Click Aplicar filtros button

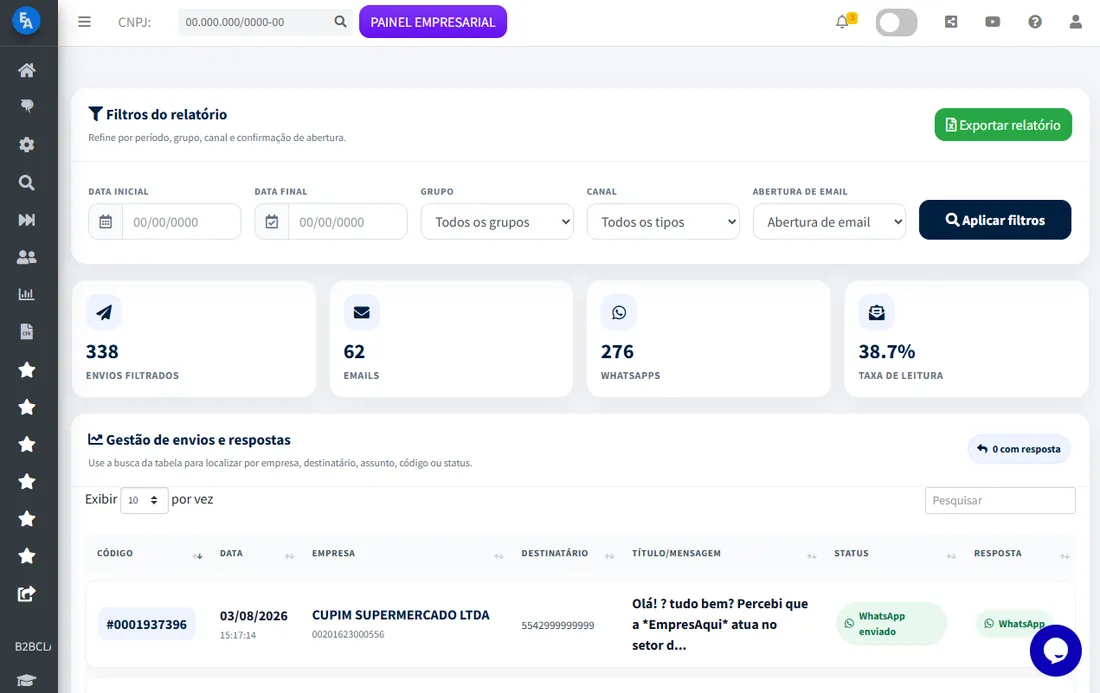(995, 220)
